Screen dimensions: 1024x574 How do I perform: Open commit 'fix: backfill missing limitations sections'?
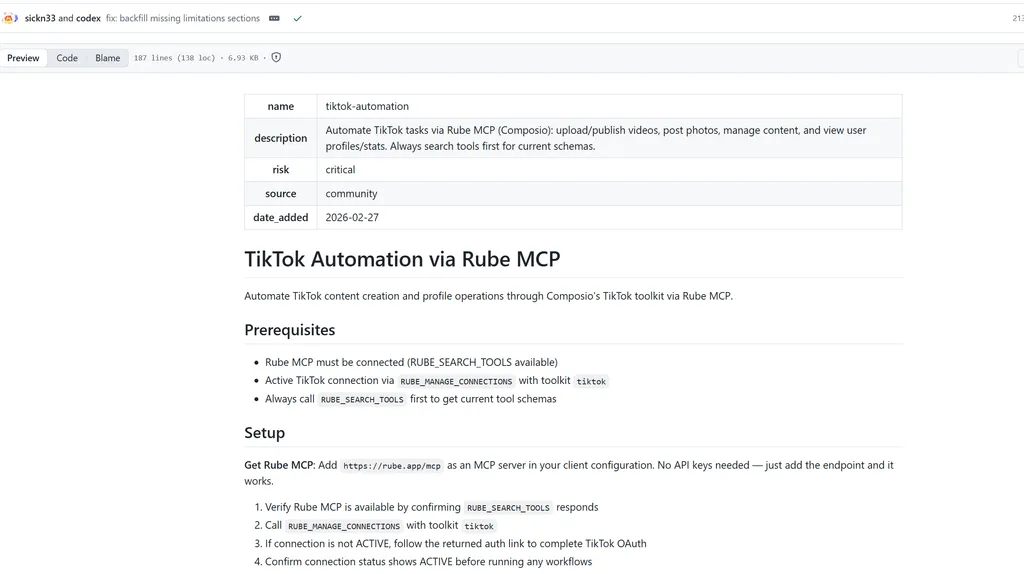pos(183,18)
